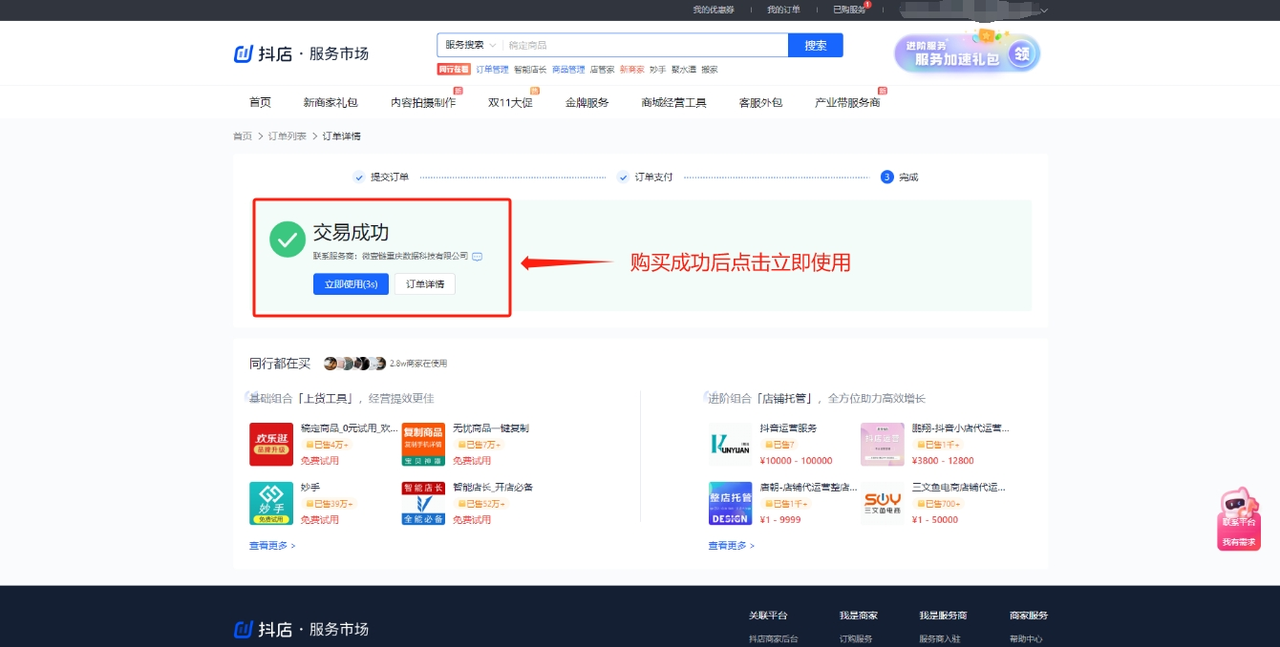
Task: Expand 查看更多 under 上货工具 section
Action: pos(272,546)
